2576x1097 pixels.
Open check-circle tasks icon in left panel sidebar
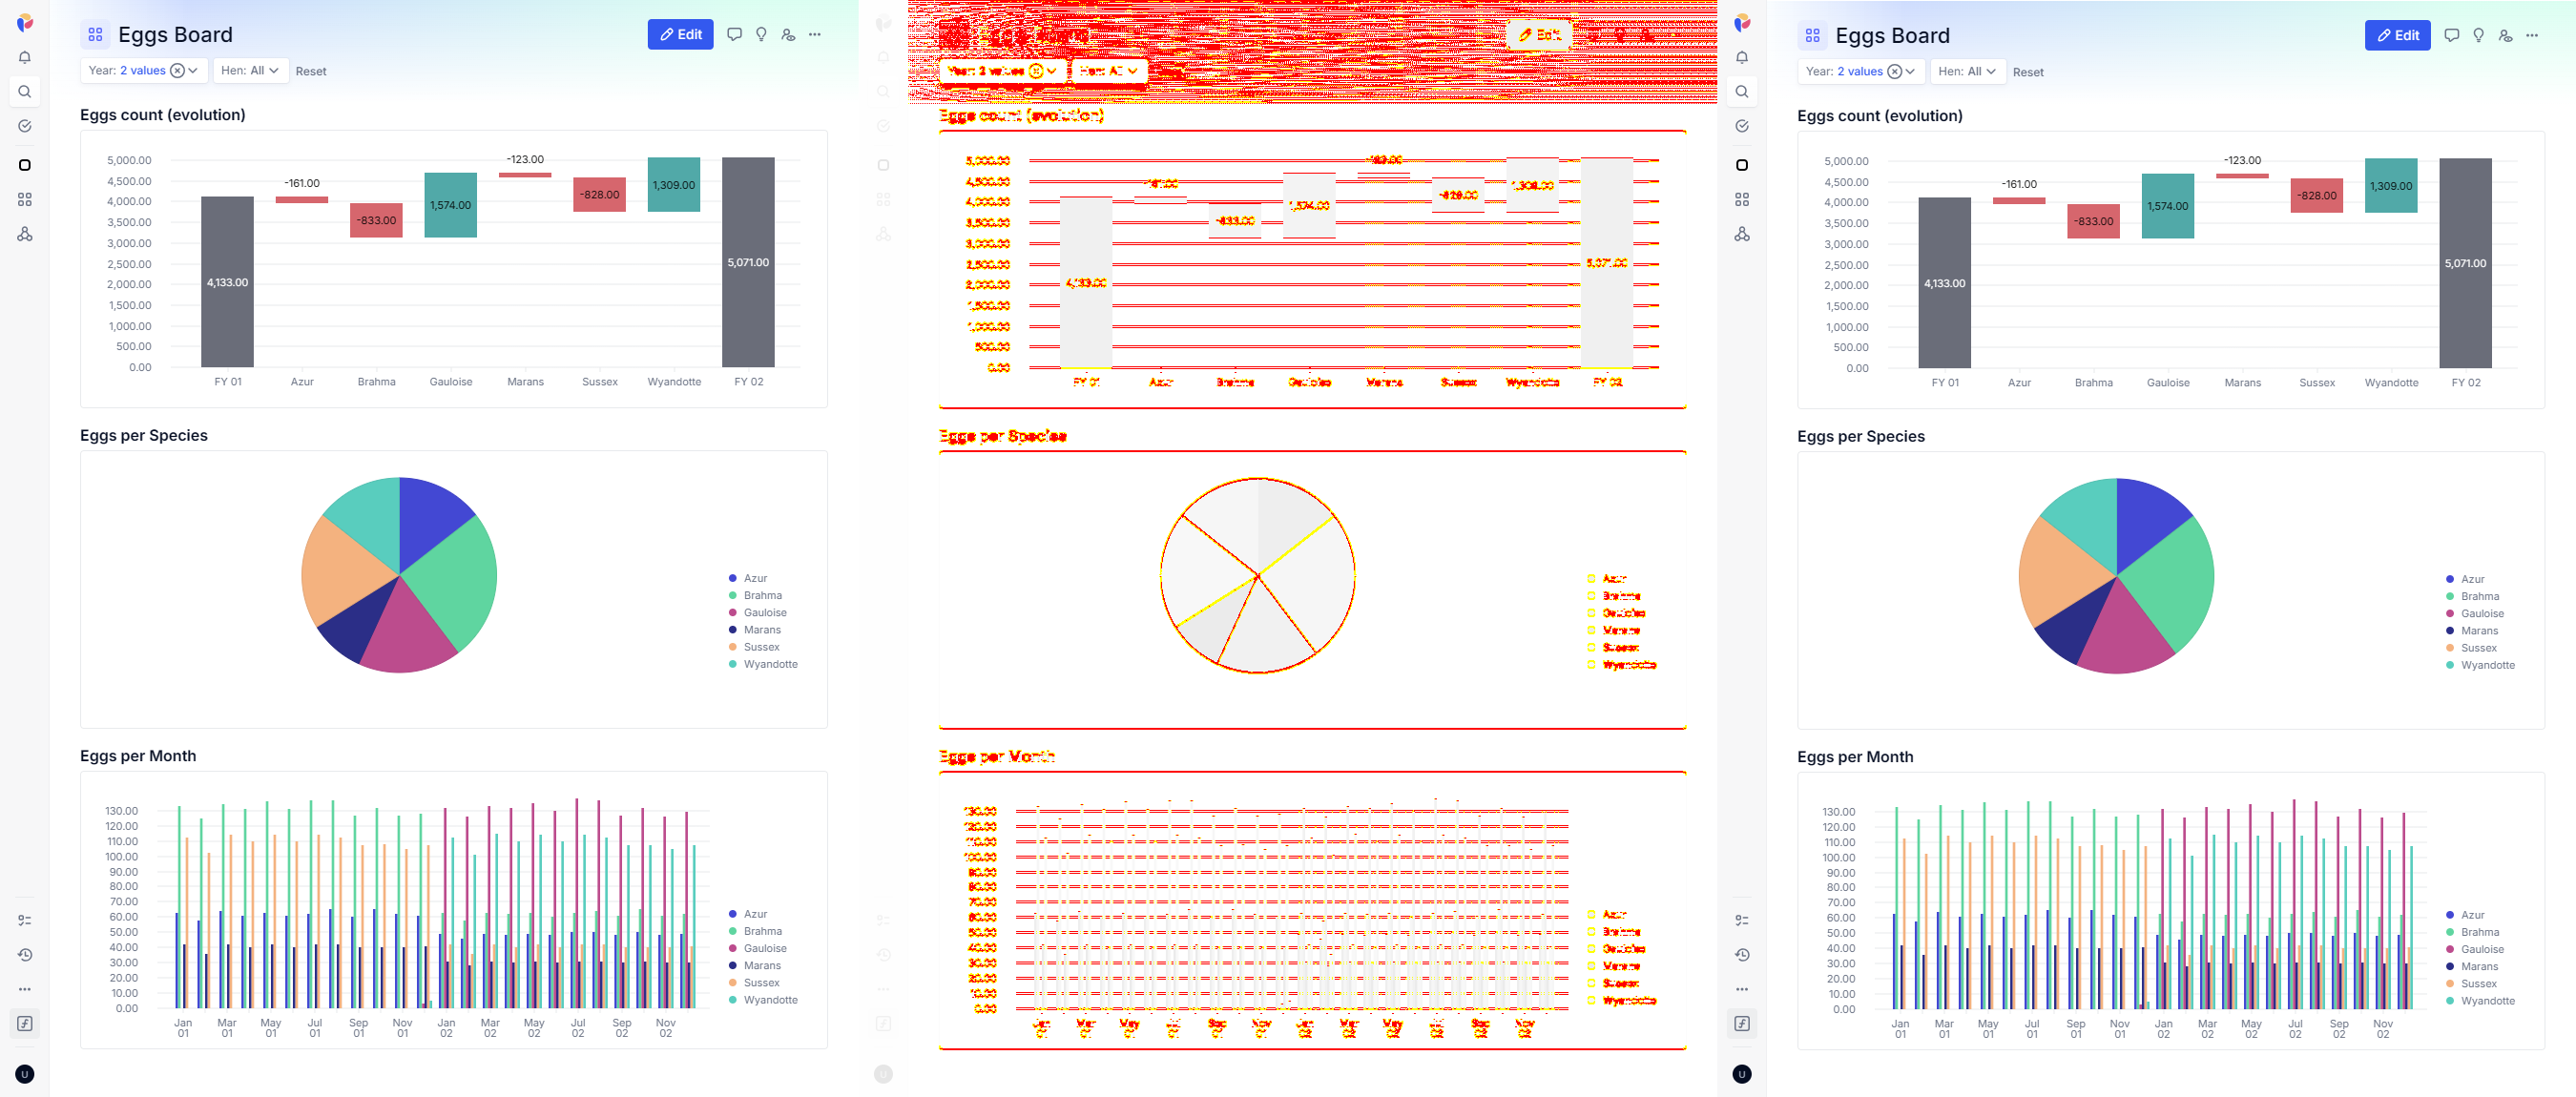coord(25,126)
